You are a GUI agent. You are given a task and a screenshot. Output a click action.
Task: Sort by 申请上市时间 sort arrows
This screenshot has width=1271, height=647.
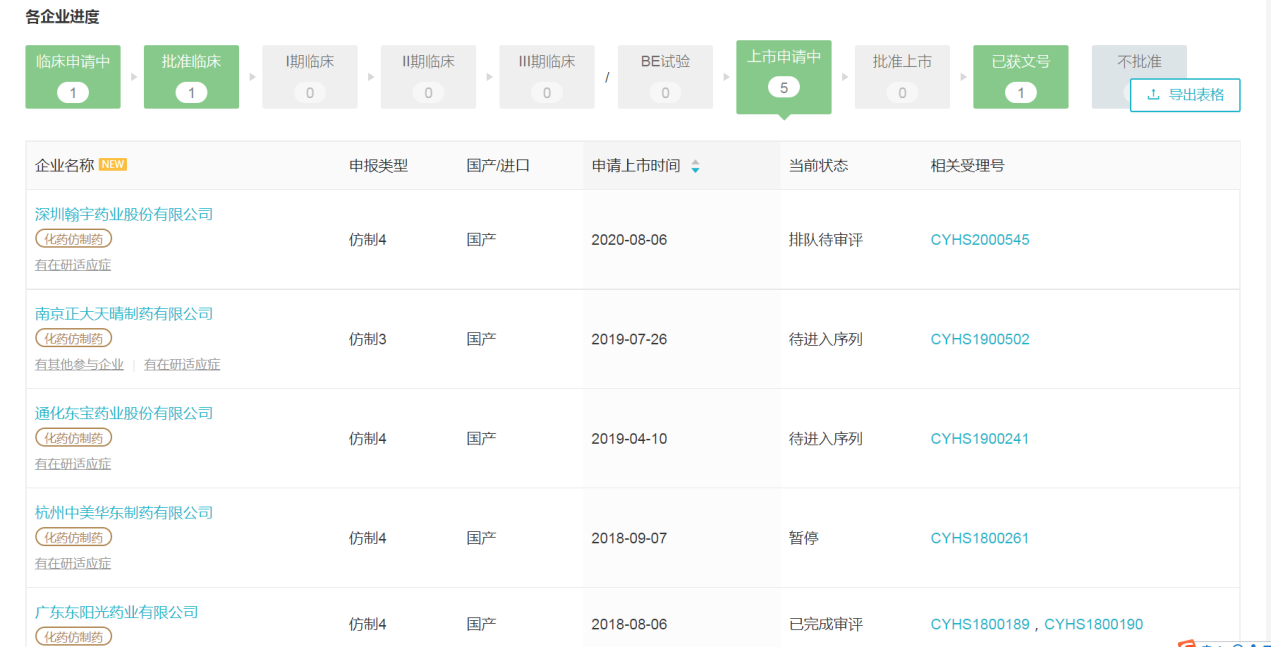click(695, 167)
